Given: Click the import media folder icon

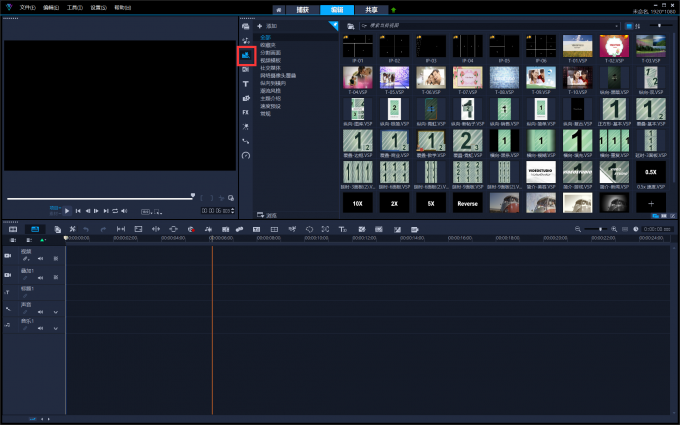Looking at the screenshot, I should [x=350, y=26].
